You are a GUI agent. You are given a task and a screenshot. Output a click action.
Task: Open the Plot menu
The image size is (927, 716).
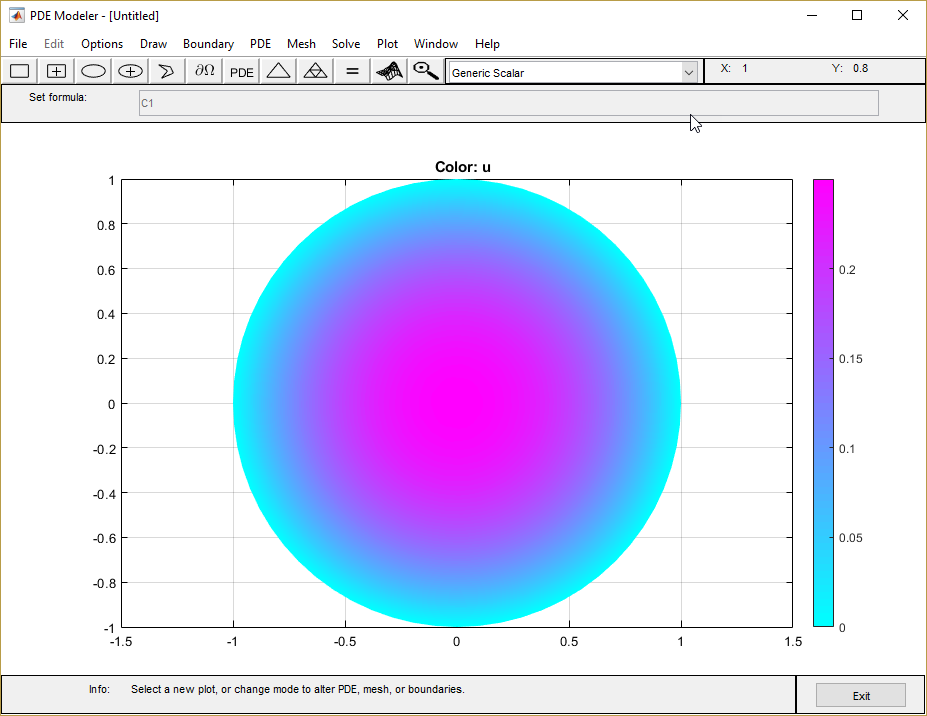387,44
